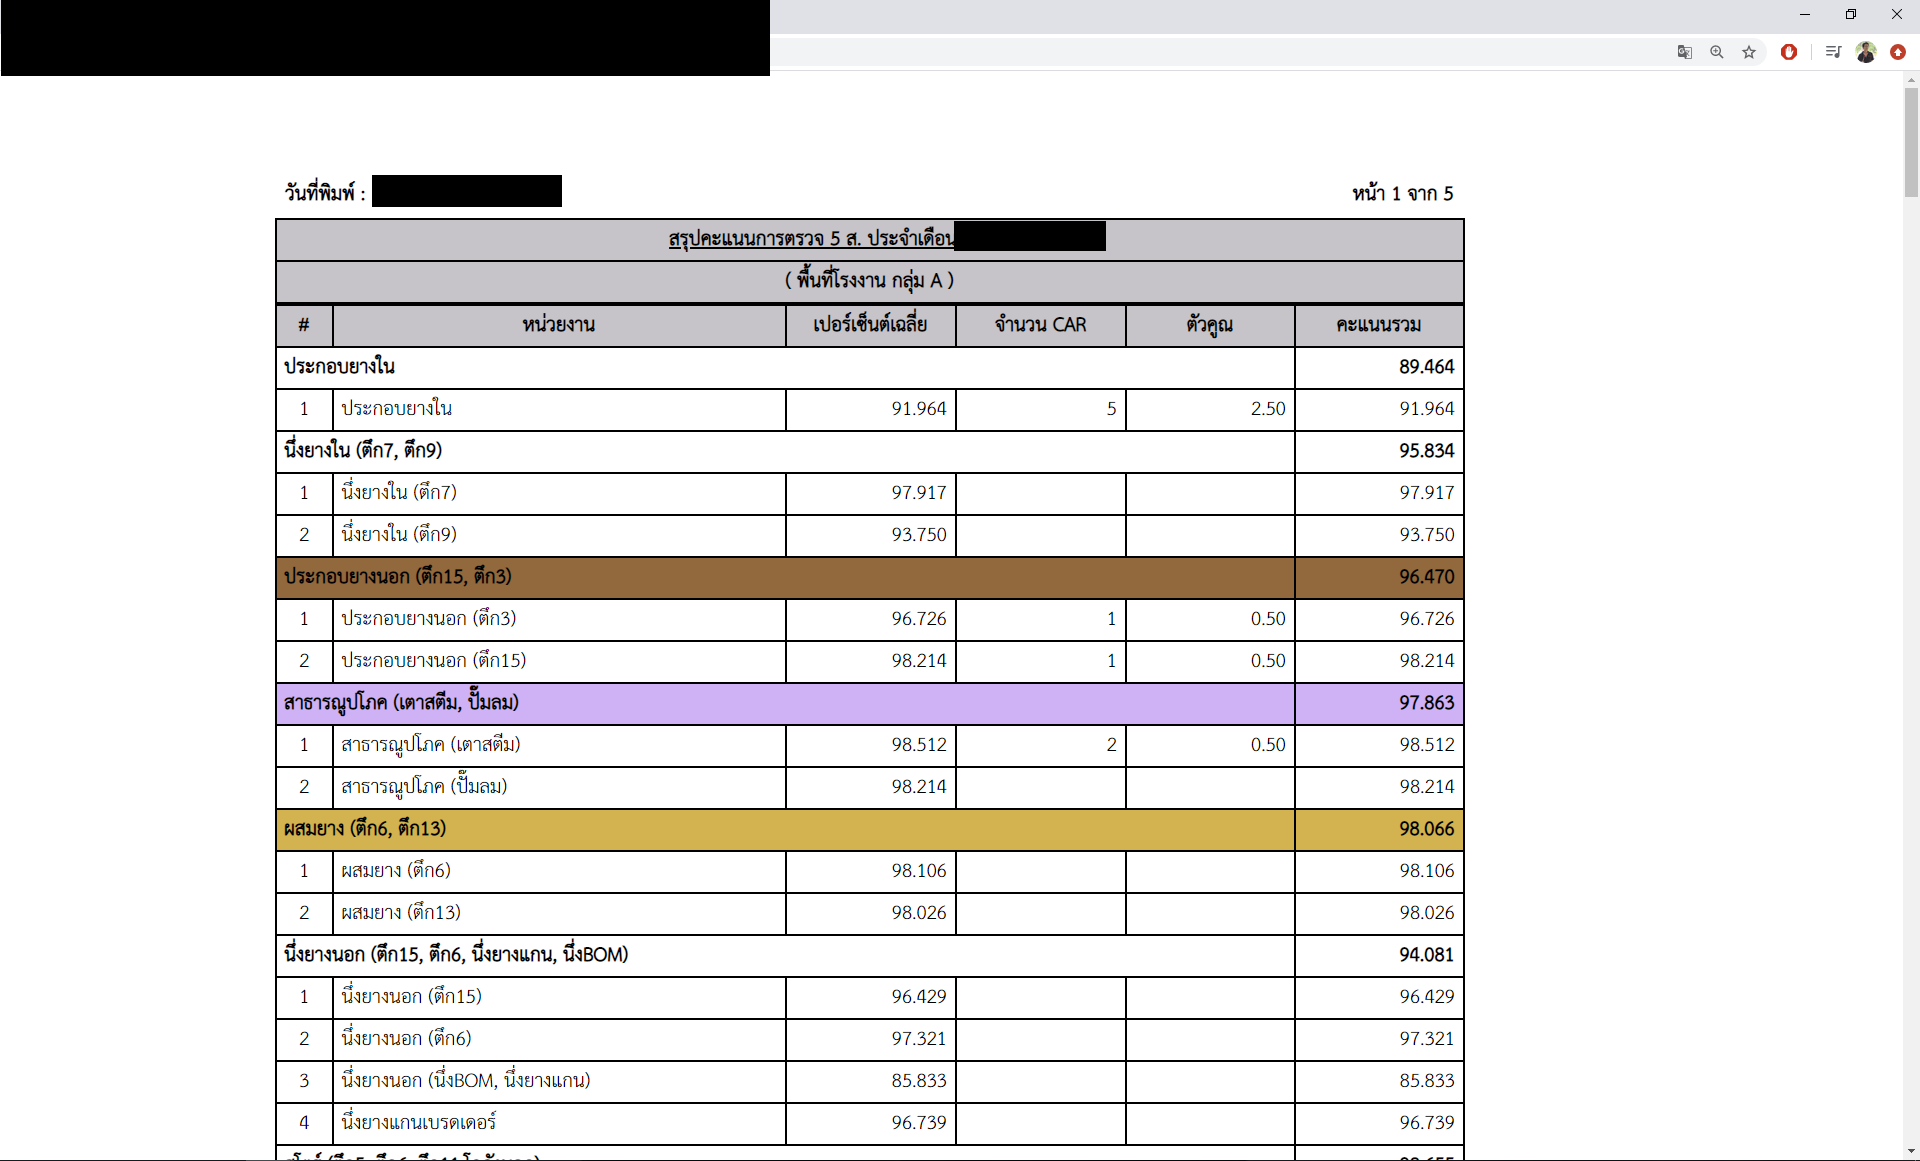Click the yellow header 'ผสมยาง (ตึก6, ตึก13)'
Screen dimensions: 1920x1161
pyautogui.click(x=365, y=829)
